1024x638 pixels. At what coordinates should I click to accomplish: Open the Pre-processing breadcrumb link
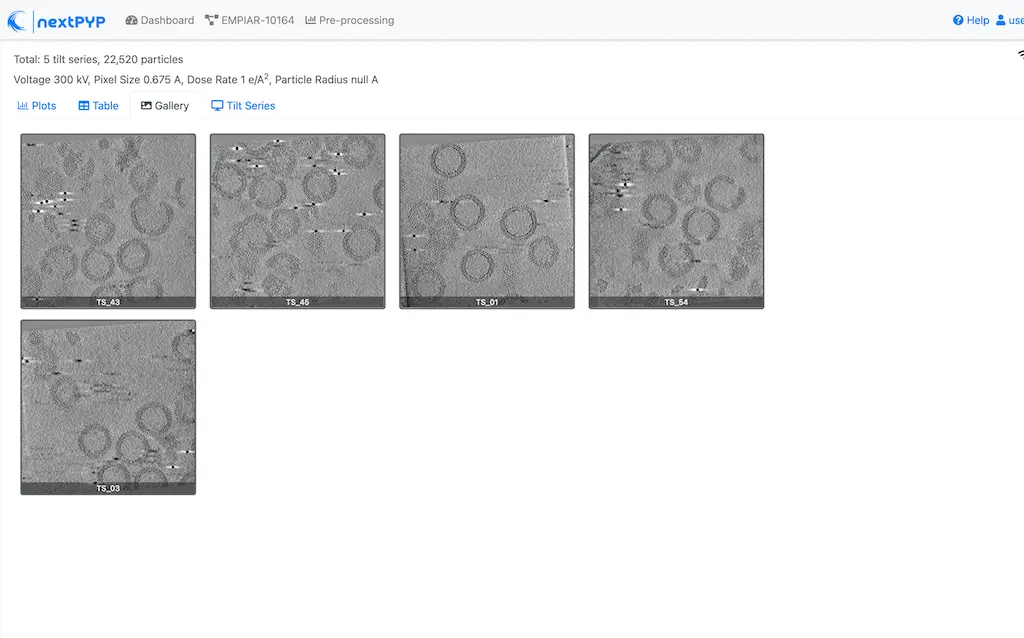(x=356, y=20)
